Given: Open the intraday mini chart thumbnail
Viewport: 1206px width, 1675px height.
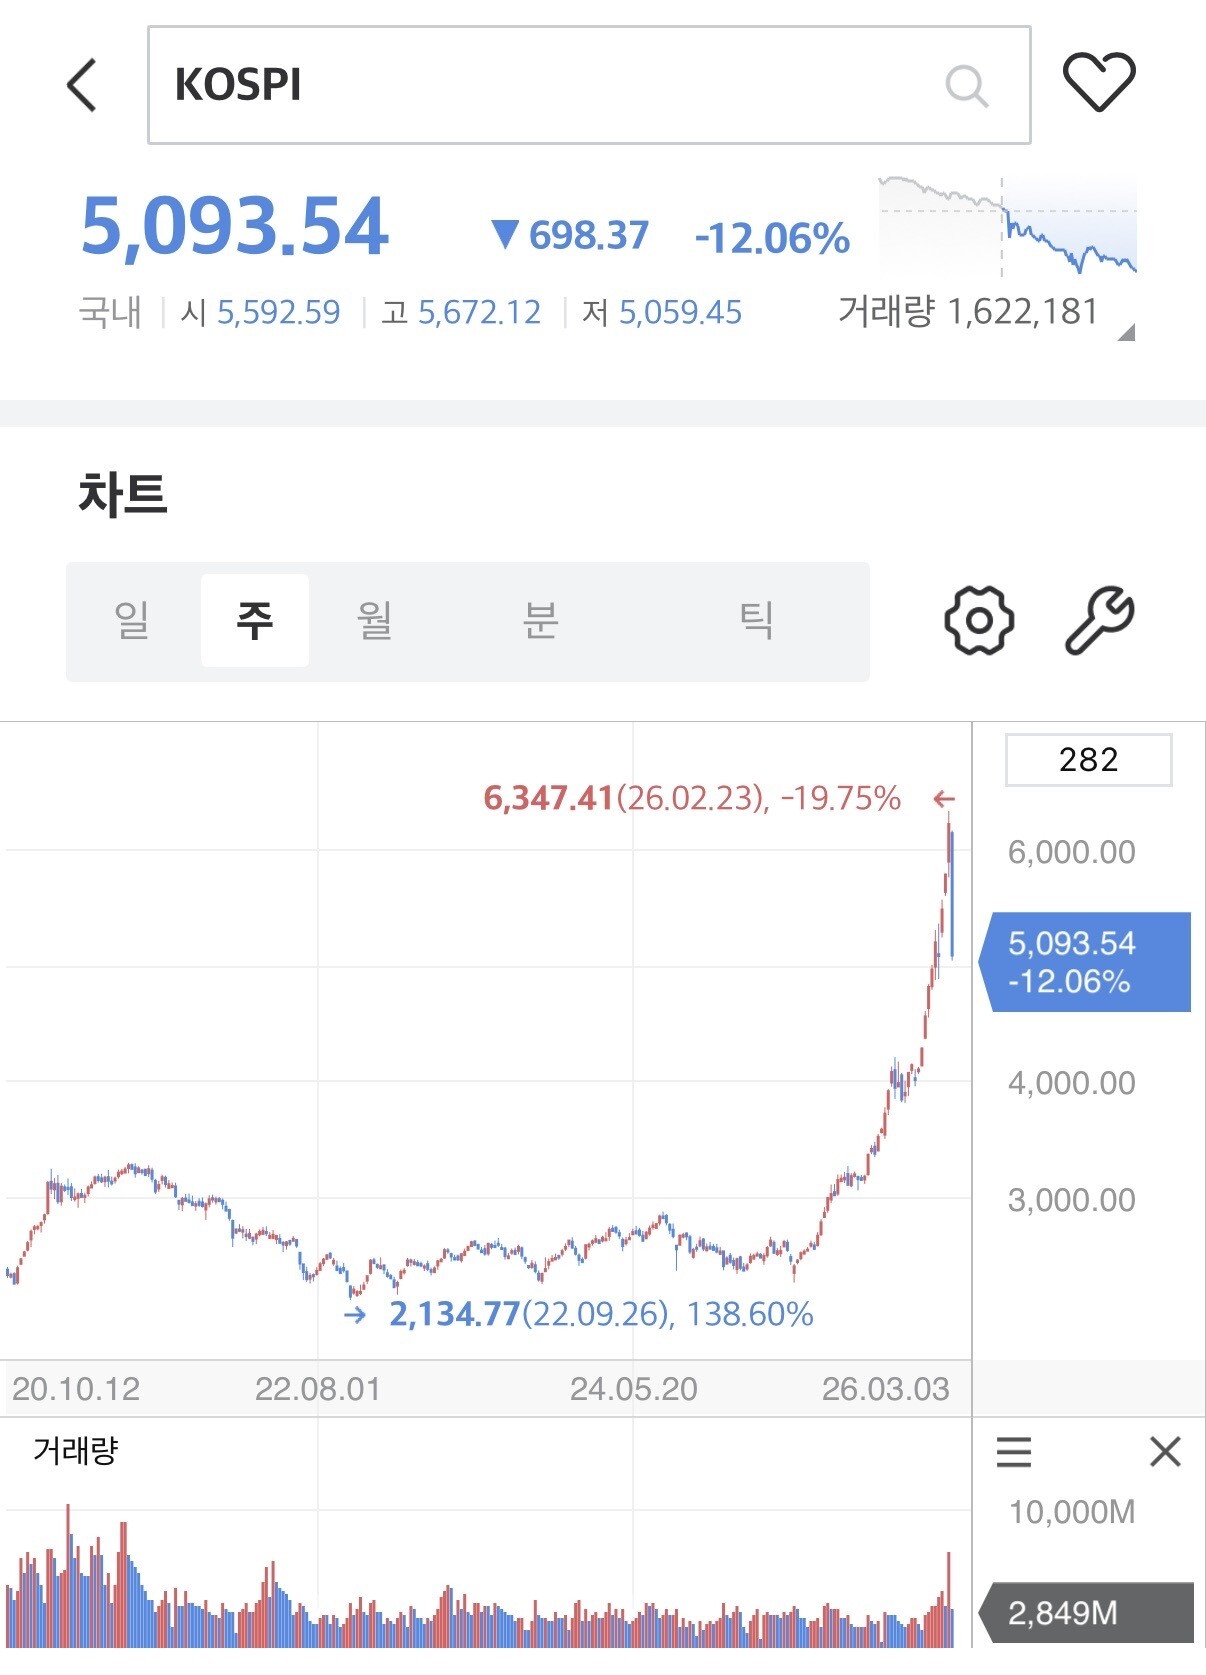Looking at the screenshot, I should click(x=1007, y=226).
